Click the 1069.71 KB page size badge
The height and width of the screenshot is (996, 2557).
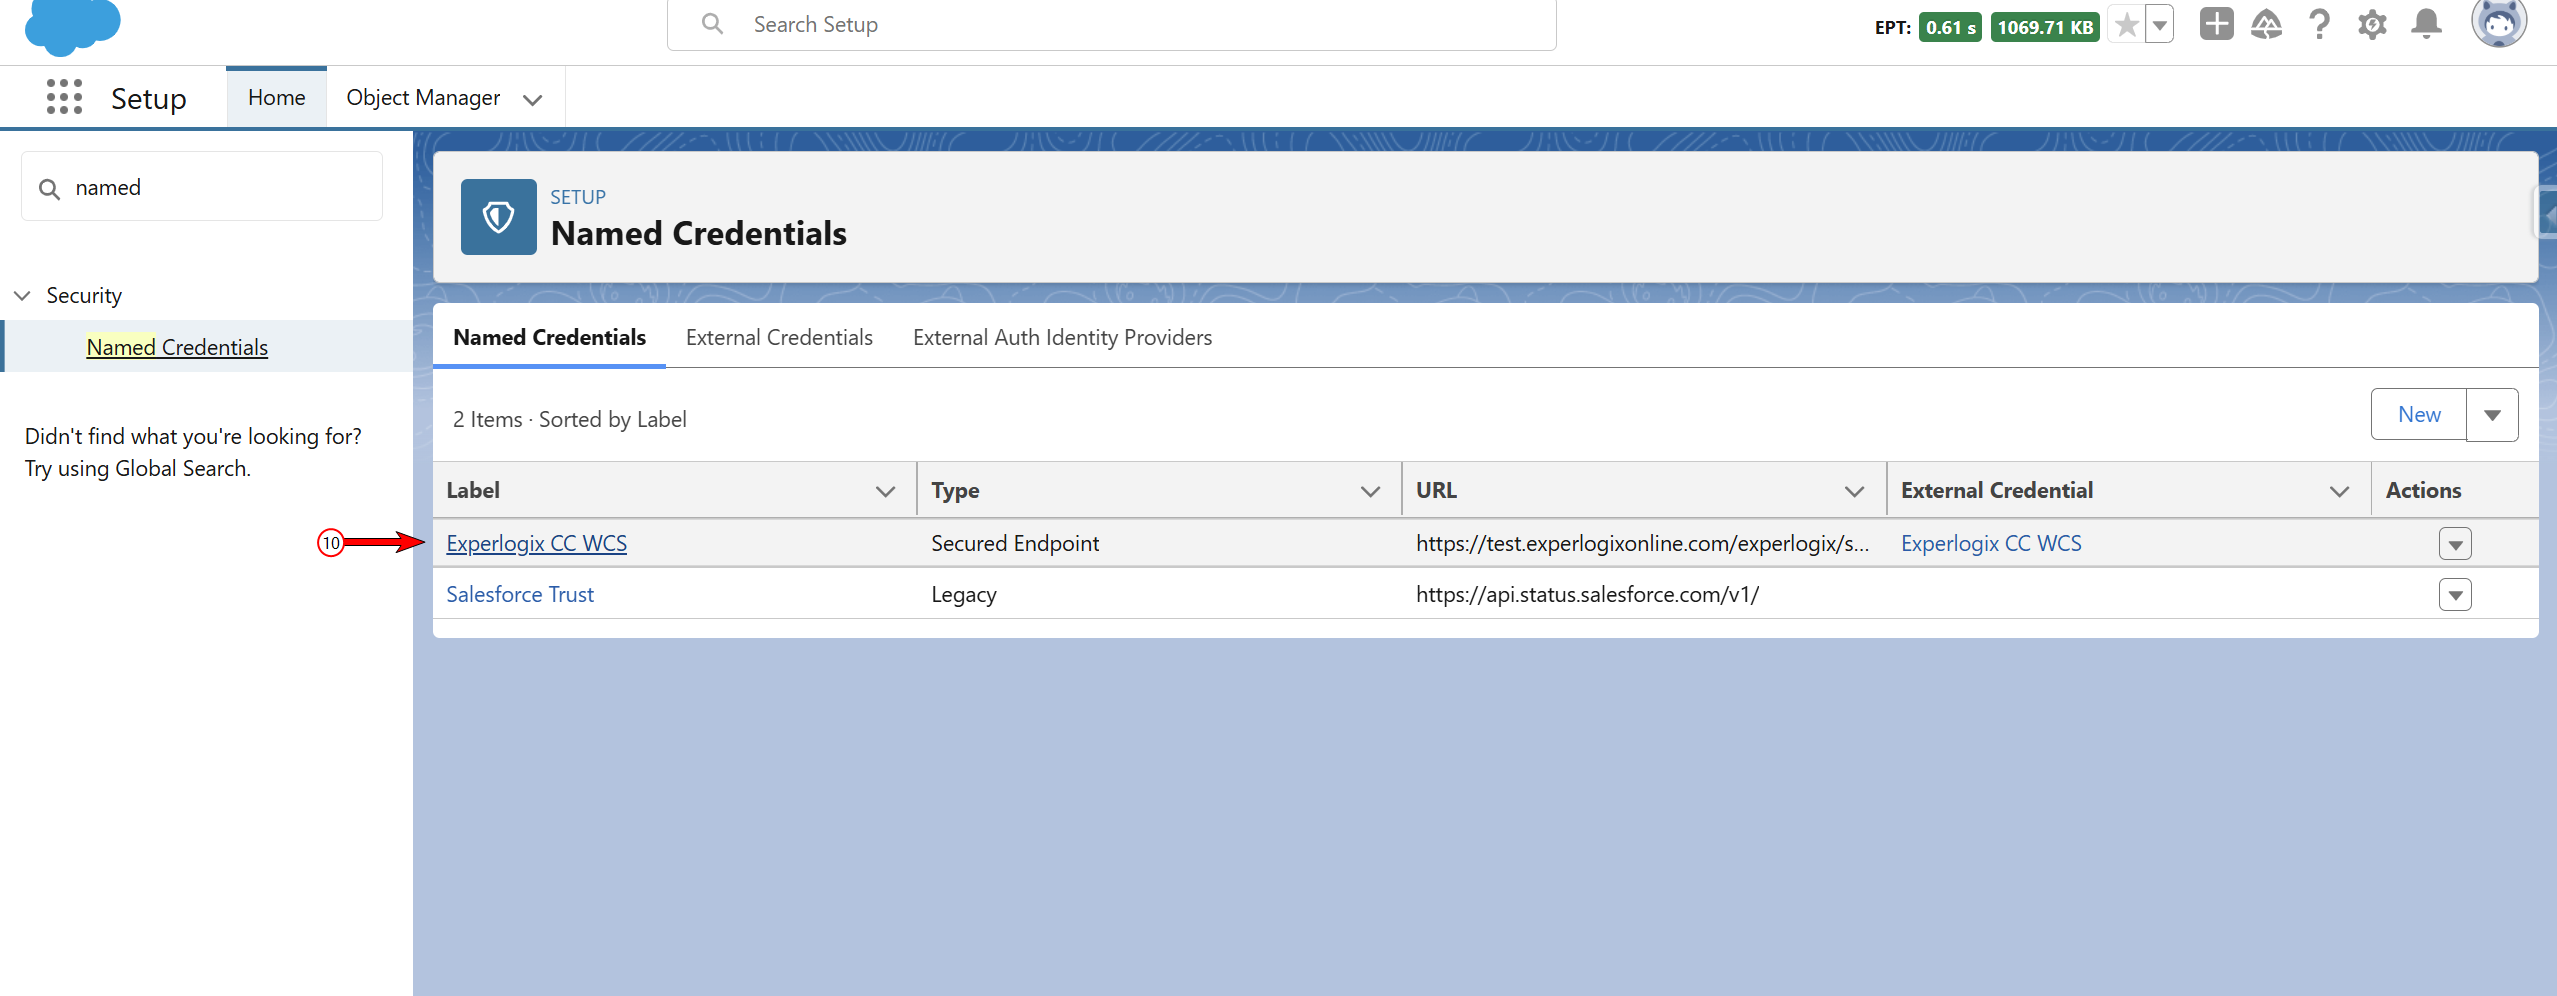tap(2045, 27)
